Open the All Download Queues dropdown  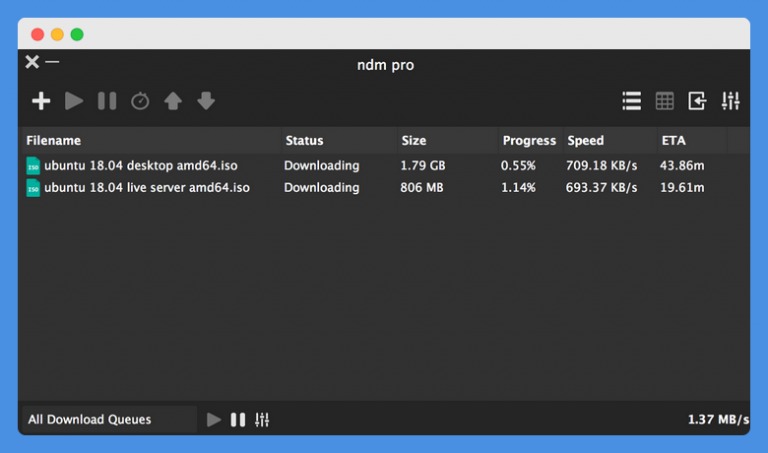pos(108,420)
